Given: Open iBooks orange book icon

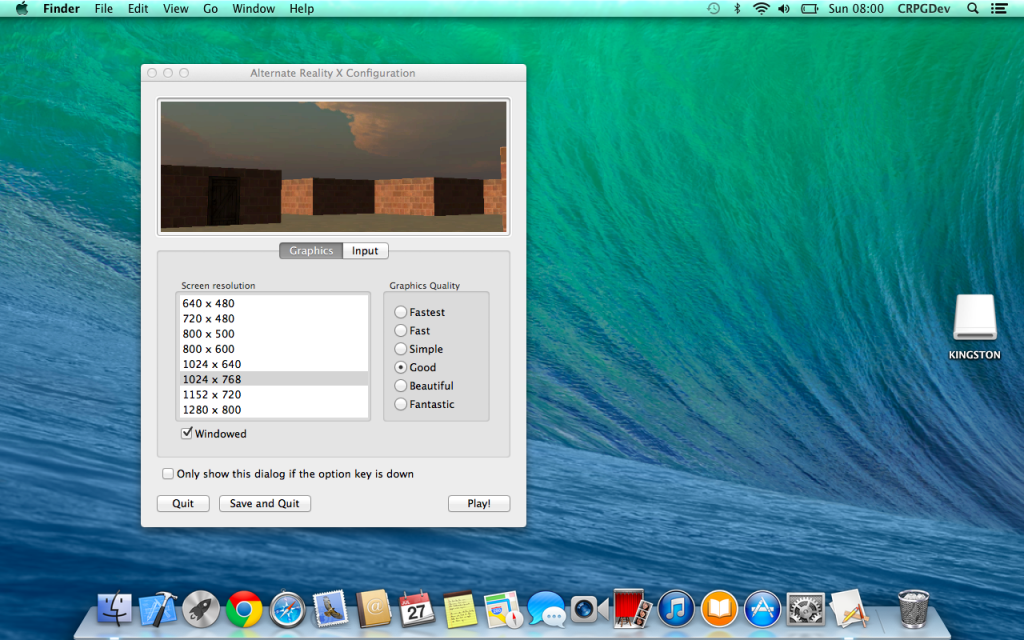Looking at the screenshot, I should tap(719, 609).
